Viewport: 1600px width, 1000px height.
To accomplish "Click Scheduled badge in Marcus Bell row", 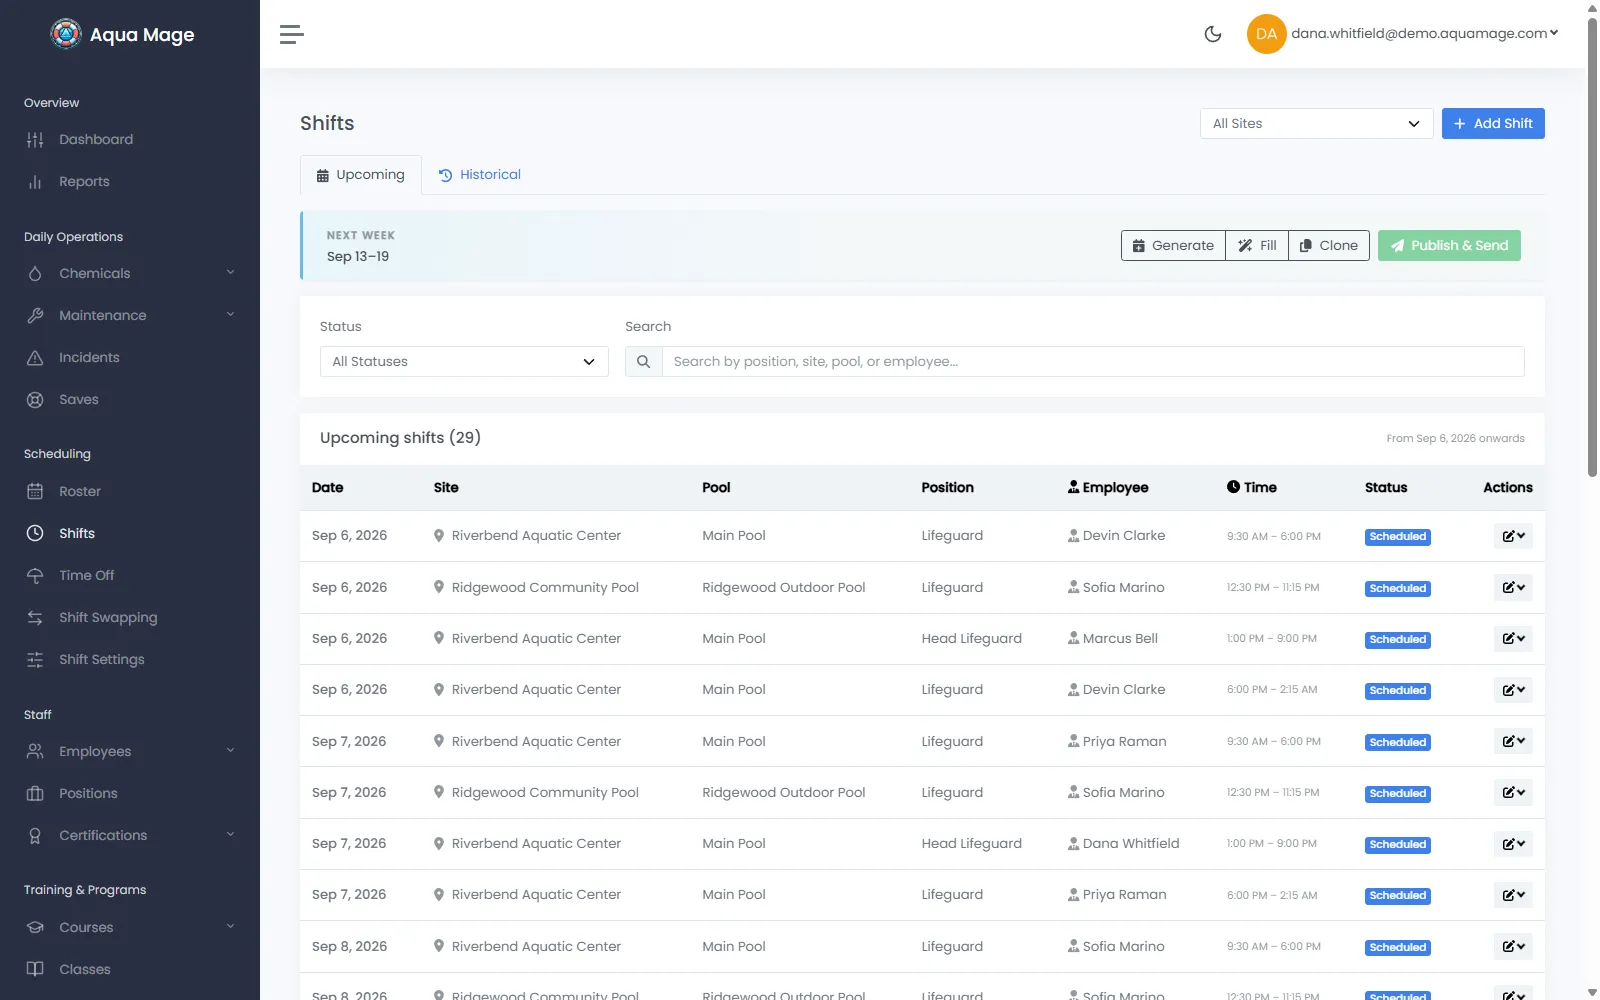I will pos(1397,640).
